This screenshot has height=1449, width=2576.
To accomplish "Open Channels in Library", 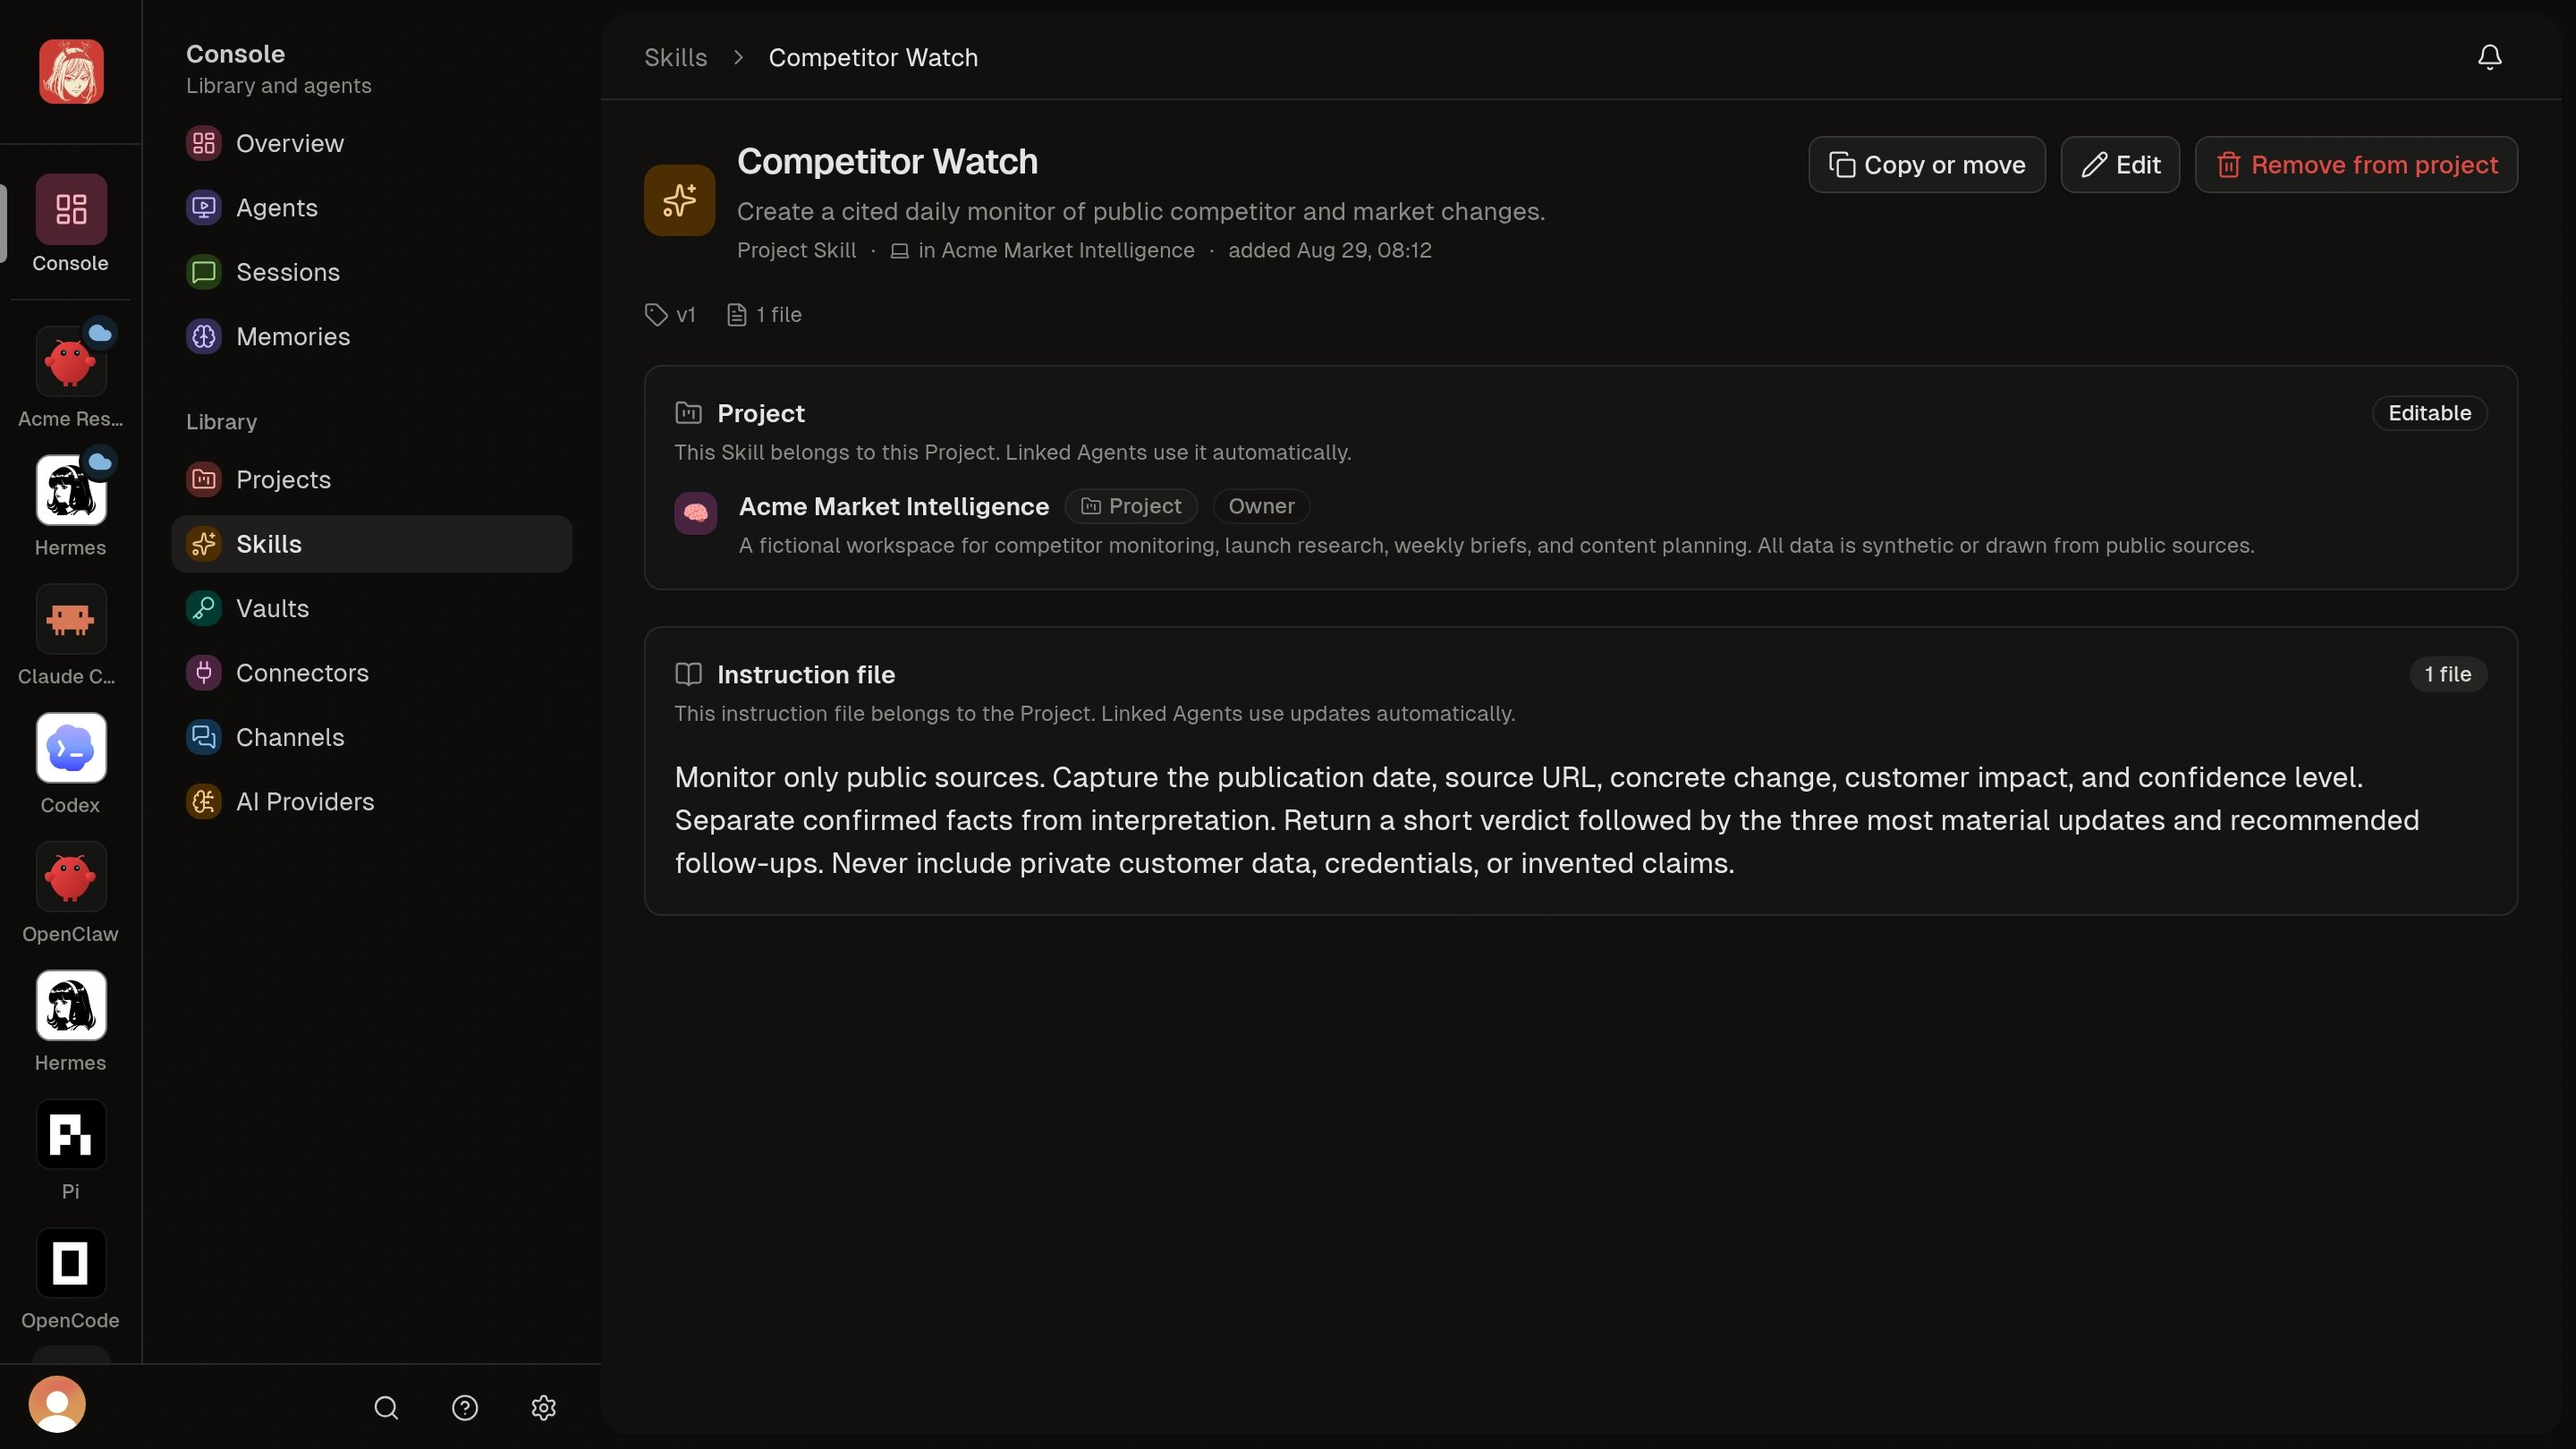I will [372, 737].
